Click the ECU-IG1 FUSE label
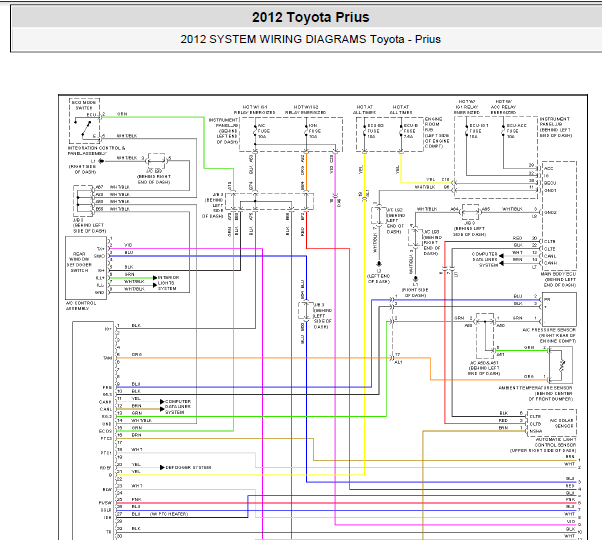The width and height of the screenshot is (602, 540). 479,131
